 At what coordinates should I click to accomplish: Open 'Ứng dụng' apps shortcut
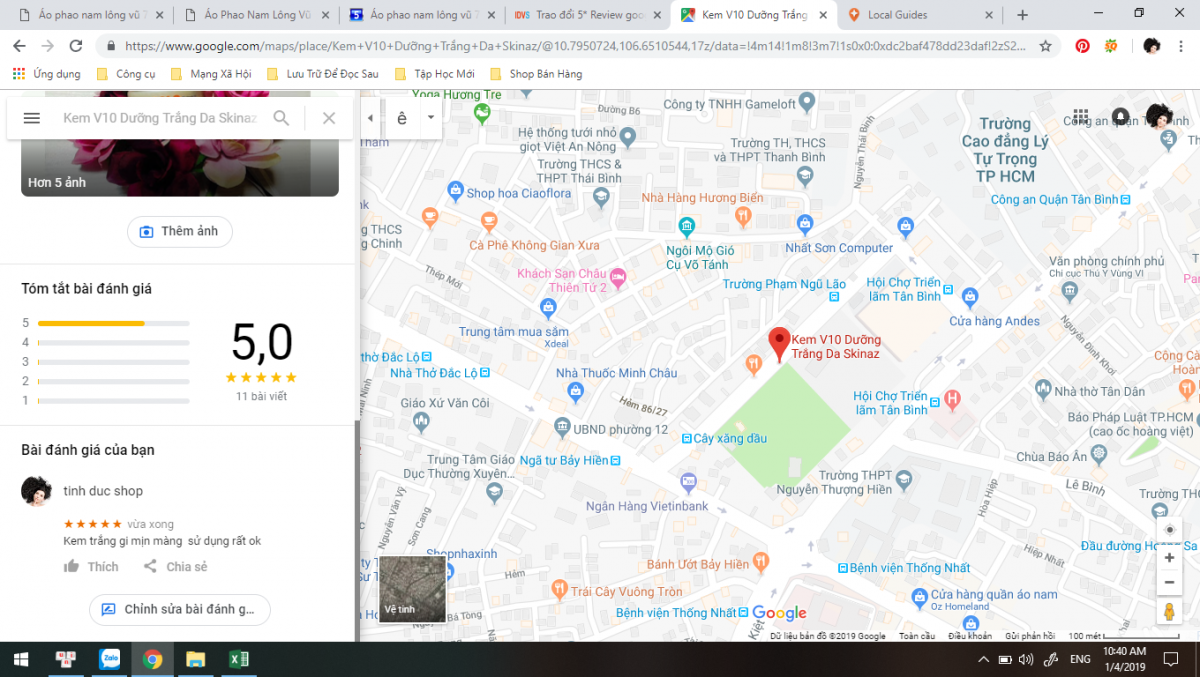click(45, 74)
